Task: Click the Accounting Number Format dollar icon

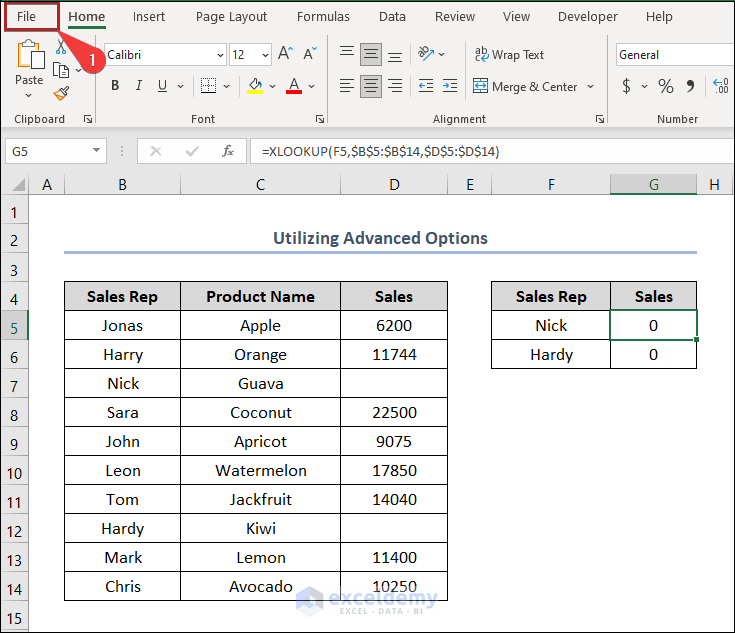Action: point(627,87)
